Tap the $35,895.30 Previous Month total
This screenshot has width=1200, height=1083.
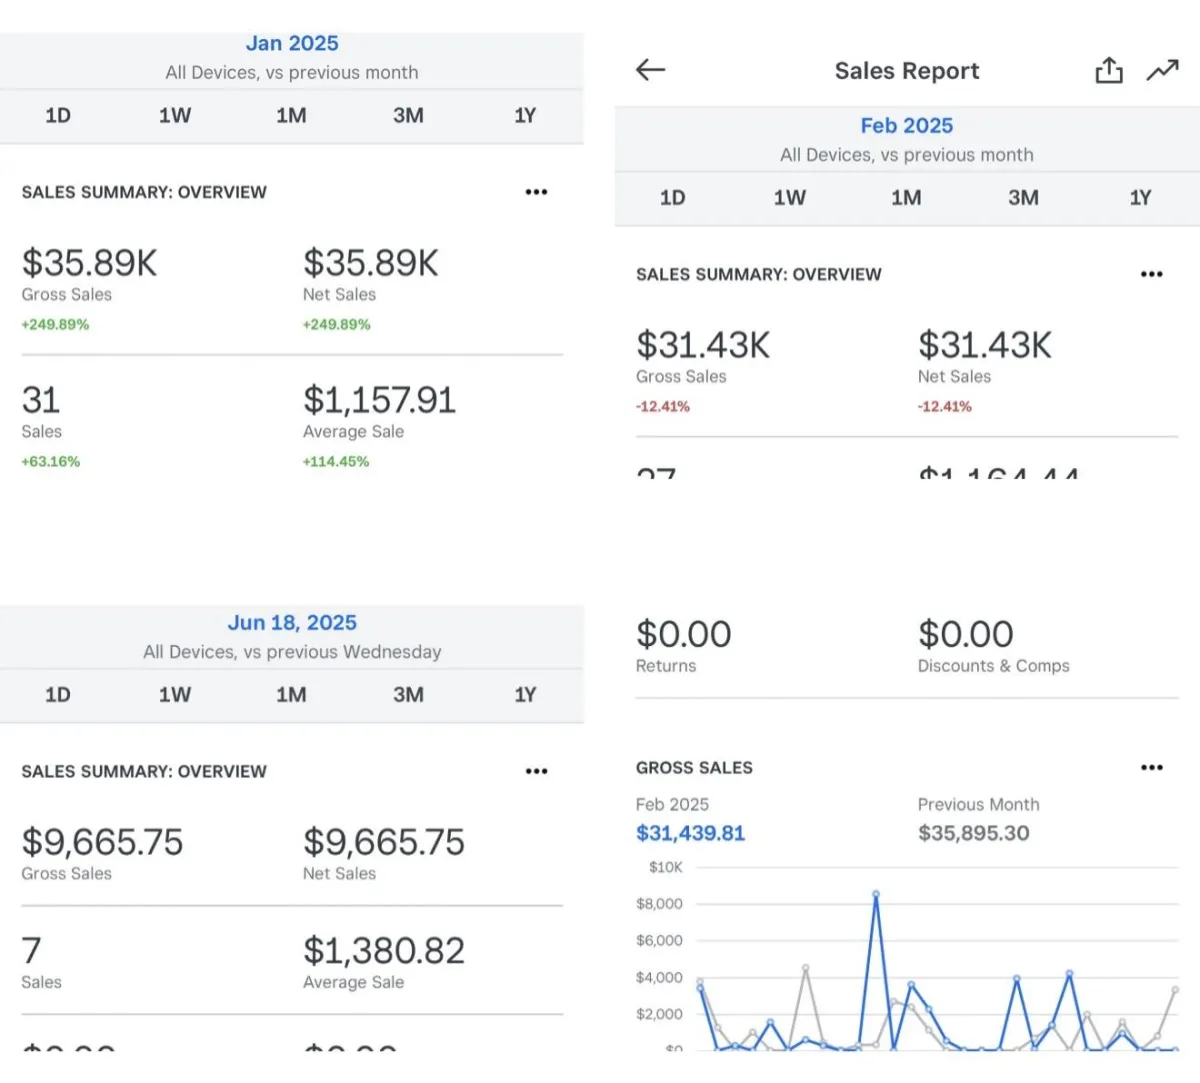pos(973,833)
